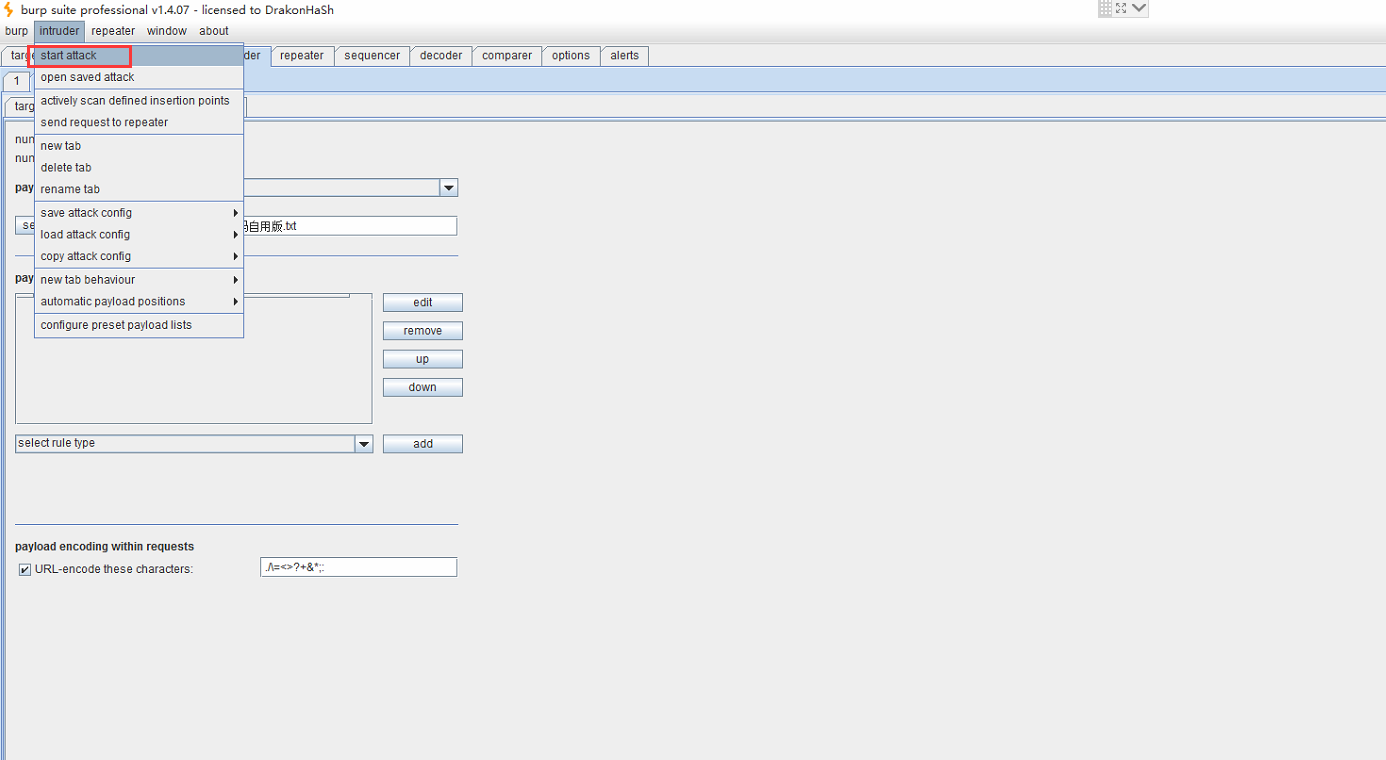The width and height of the screenshot is (1386, 760).
Task: Open the select rule type combo box
Action: coord(194,443)
